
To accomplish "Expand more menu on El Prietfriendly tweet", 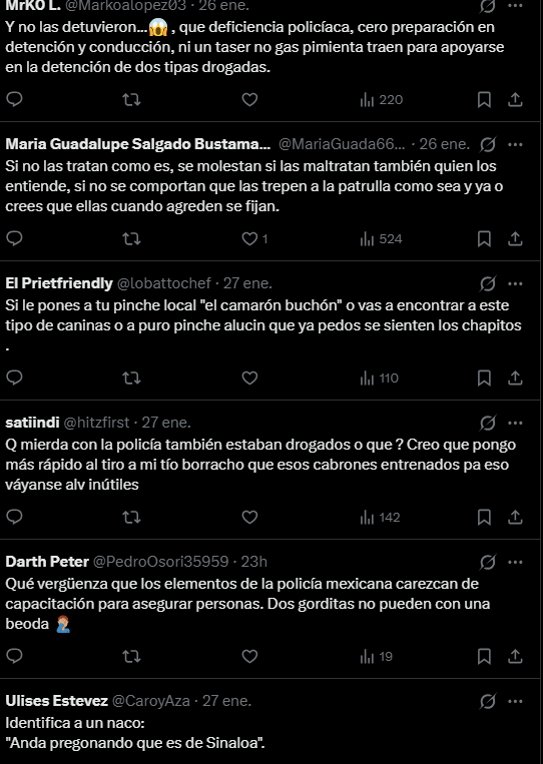I will click(515, 284).
